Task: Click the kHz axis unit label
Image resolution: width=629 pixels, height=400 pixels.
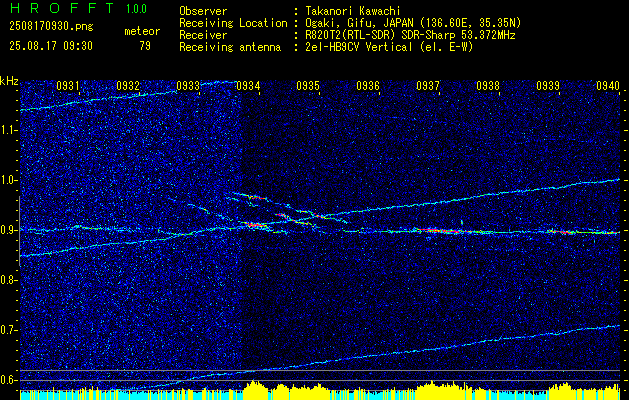Action: click(x=9, y=81)
